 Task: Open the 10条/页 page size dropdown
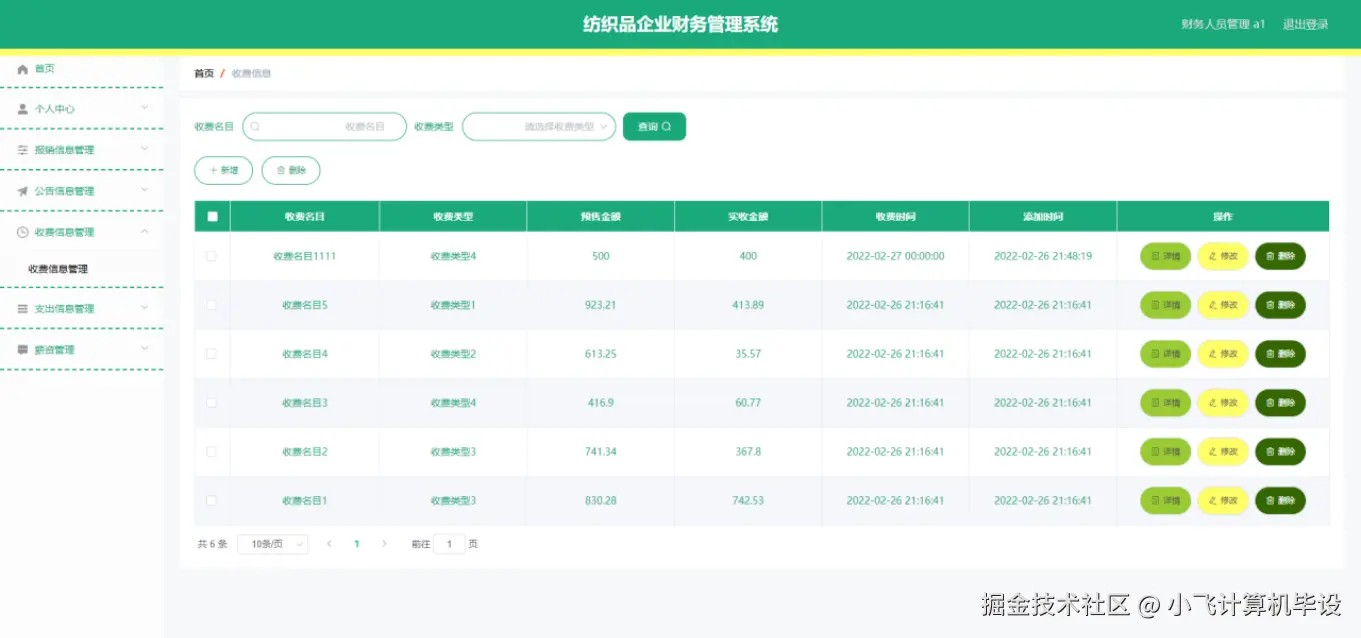pyautogui.click(x=273, y=544)
